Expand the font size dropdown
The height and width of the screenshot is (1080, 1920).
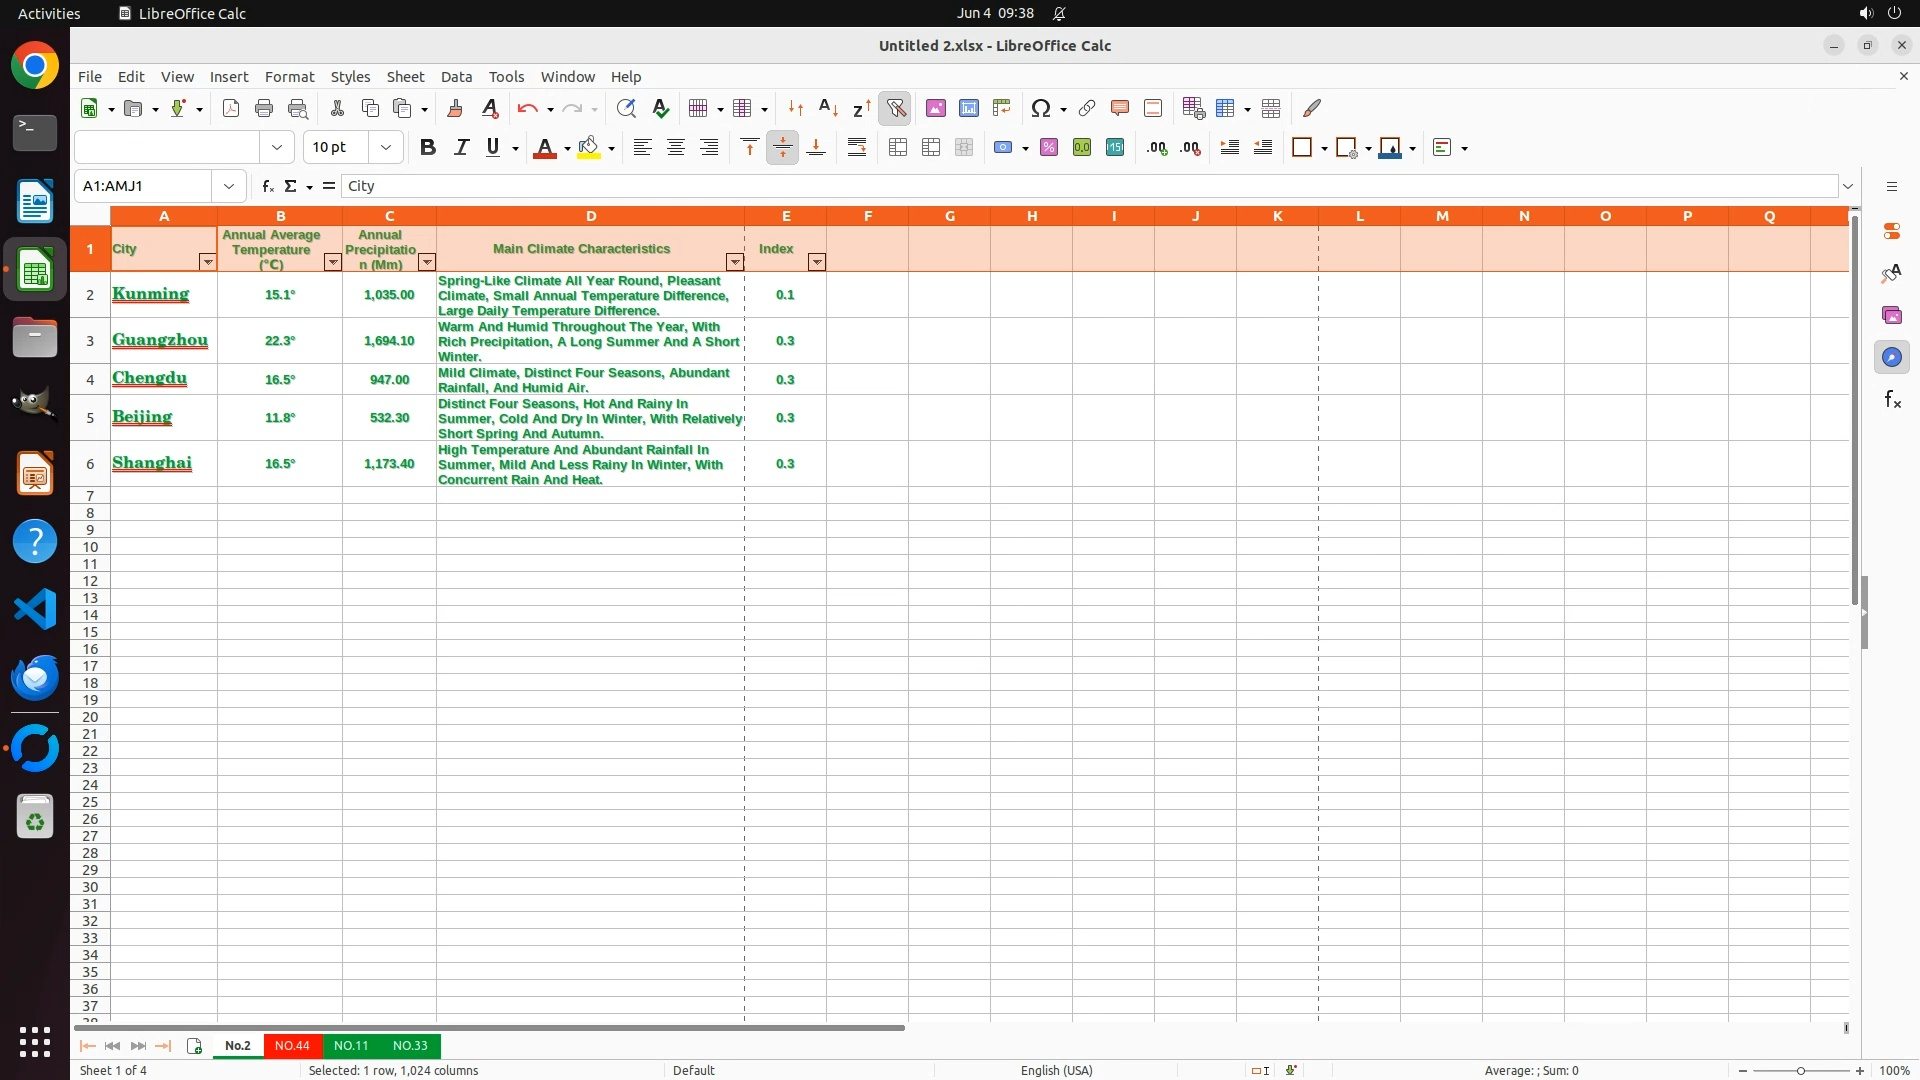[386, 147]
